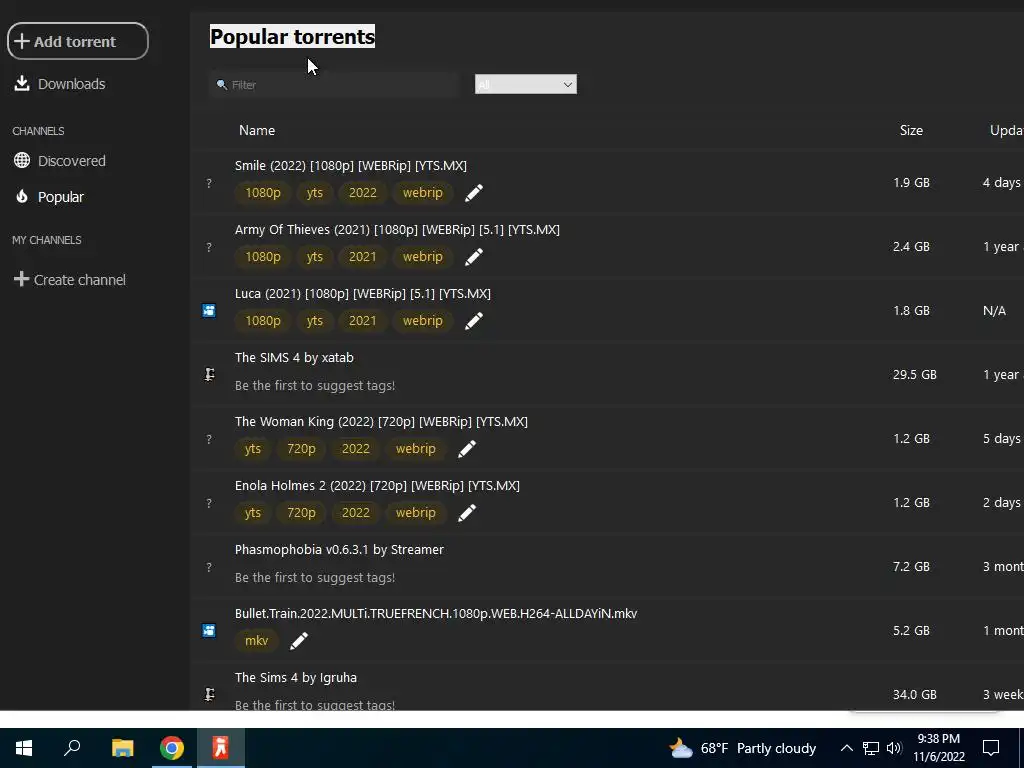The height and width of the screenshot is (768, 1024).
Task: Click the 7.2 GB size cell
Action: pos(911,566)
